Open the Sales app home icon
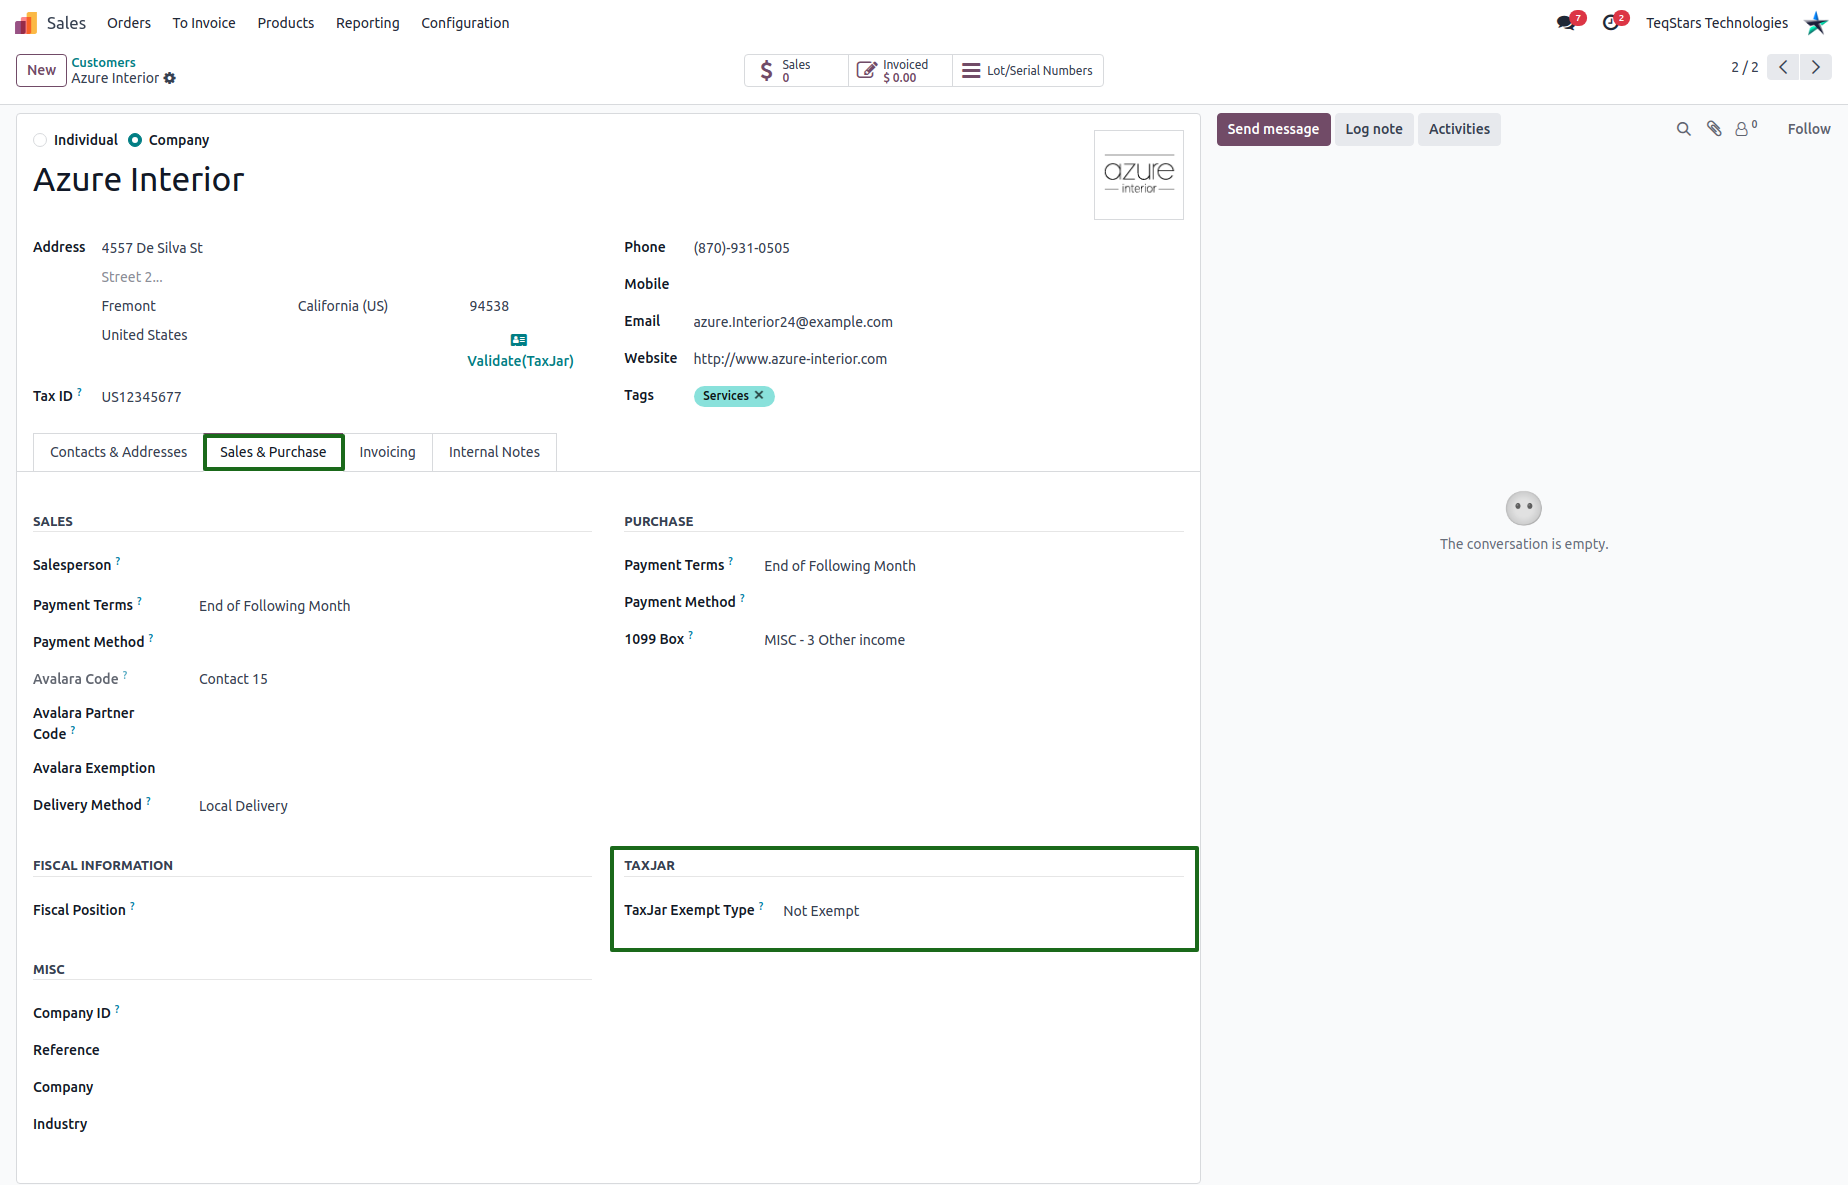The width and height of the screenshot is (1848, 1185). click(x=26, y=23)
